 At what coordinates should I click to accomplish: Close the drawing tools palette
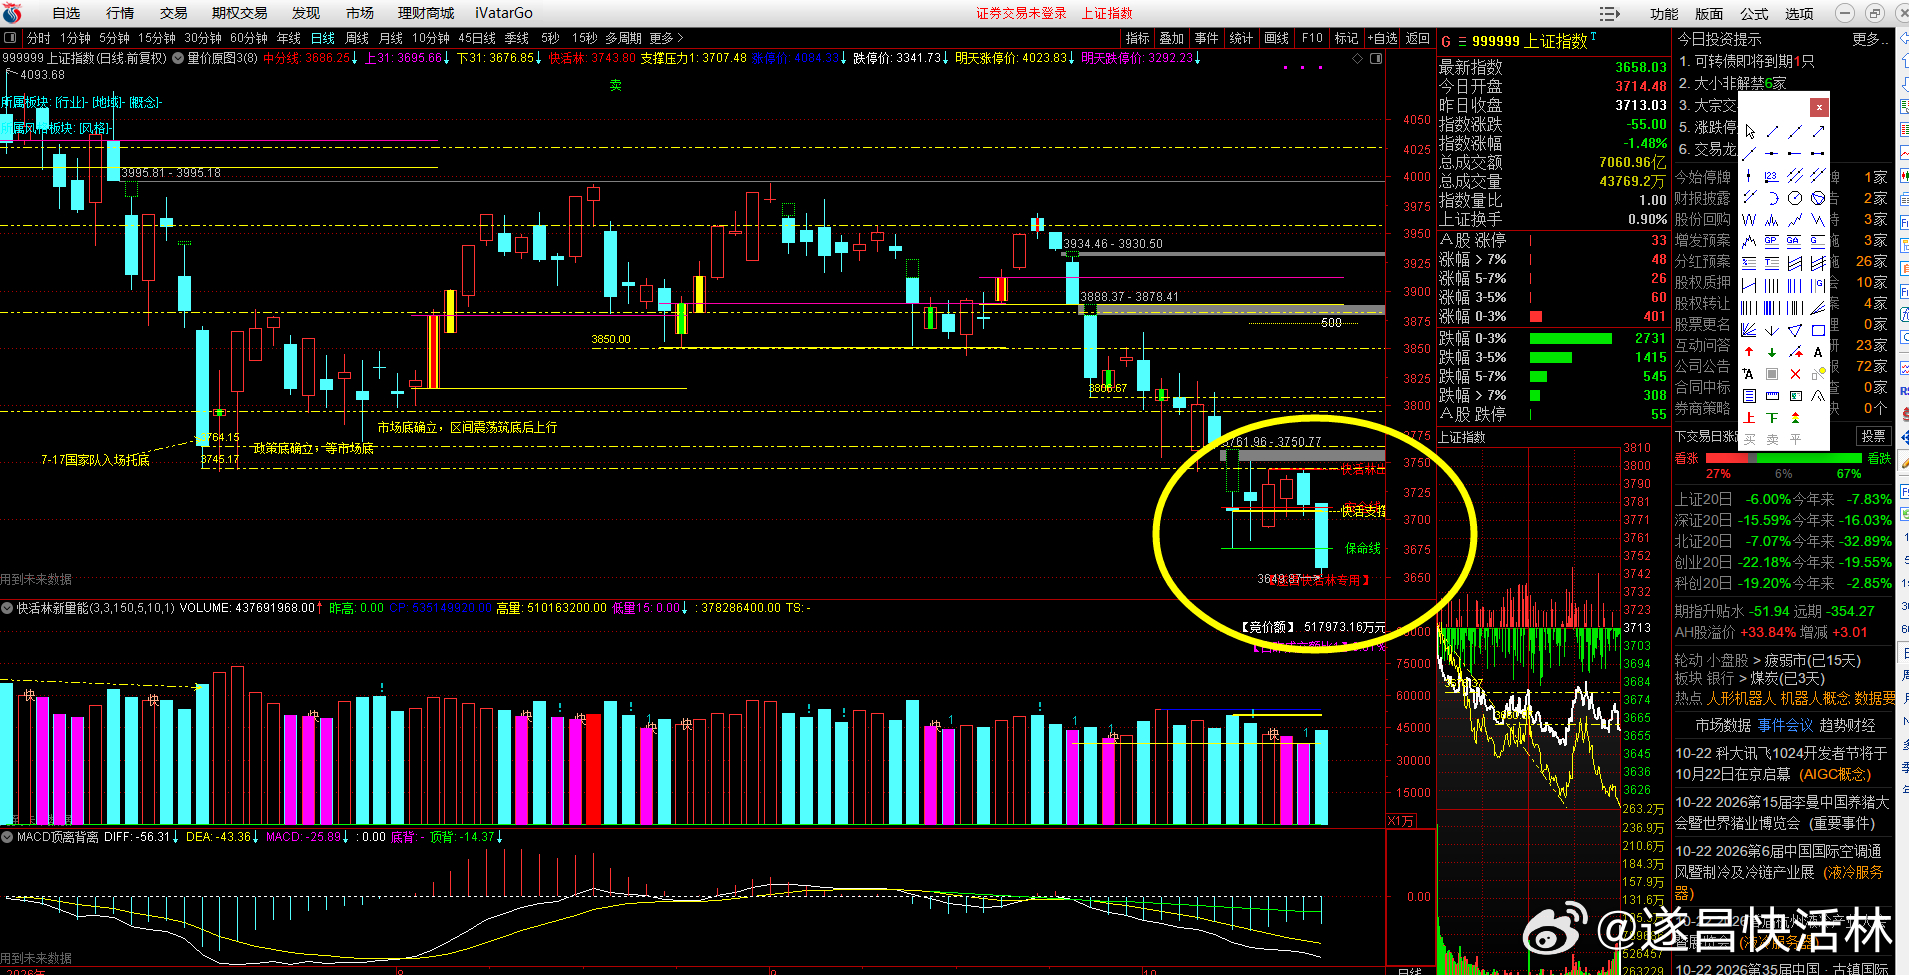pyautogui.click(x=1819, y=107)
